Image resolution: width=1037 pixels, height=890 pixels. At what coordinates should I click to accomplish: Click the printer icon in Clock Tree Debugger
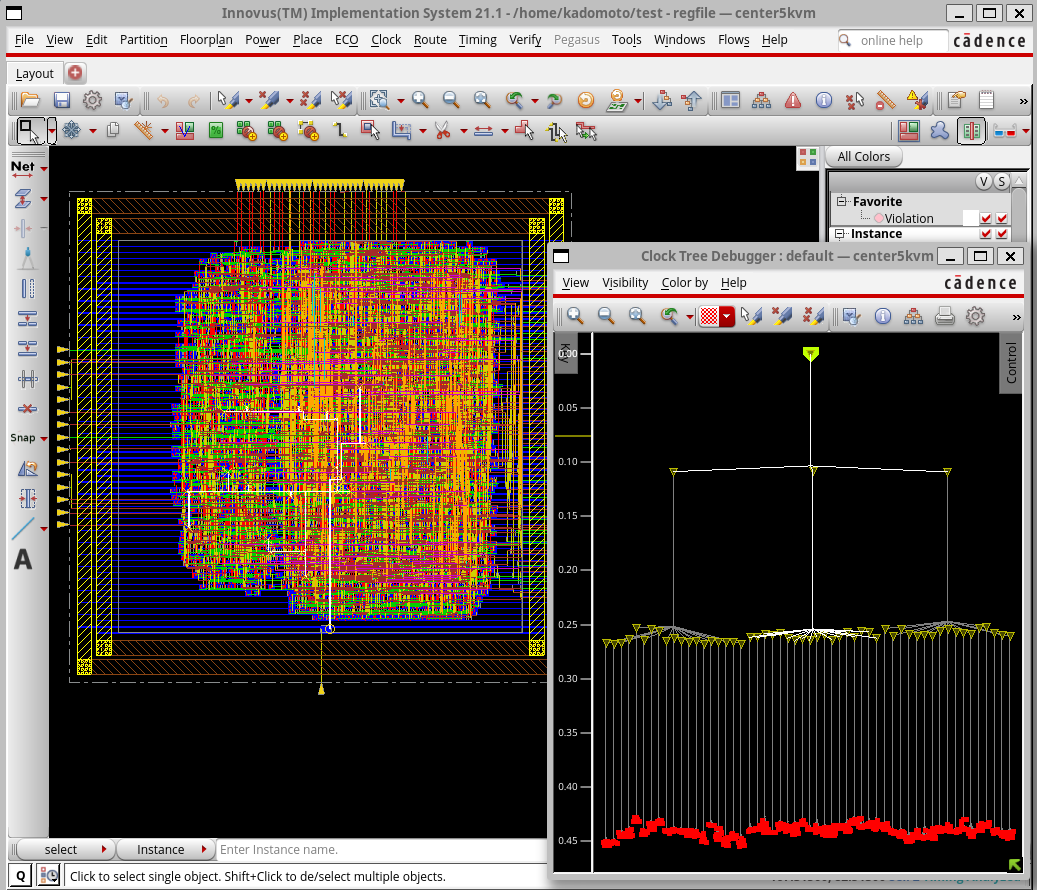(x=944, y=317)
